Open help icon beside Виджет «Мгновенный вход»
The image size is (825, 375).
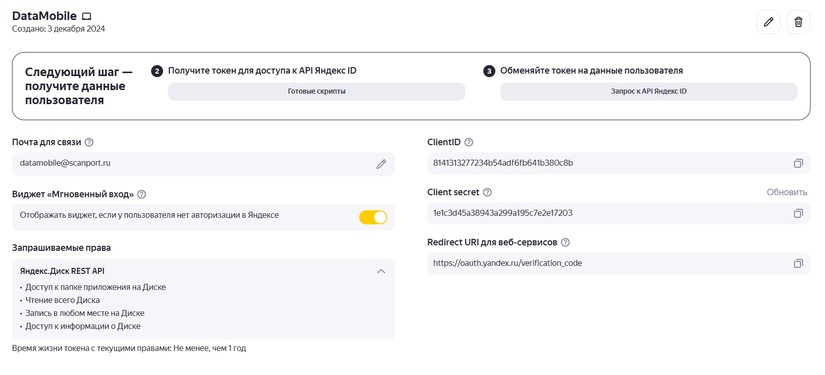click(x=141, y=194)
